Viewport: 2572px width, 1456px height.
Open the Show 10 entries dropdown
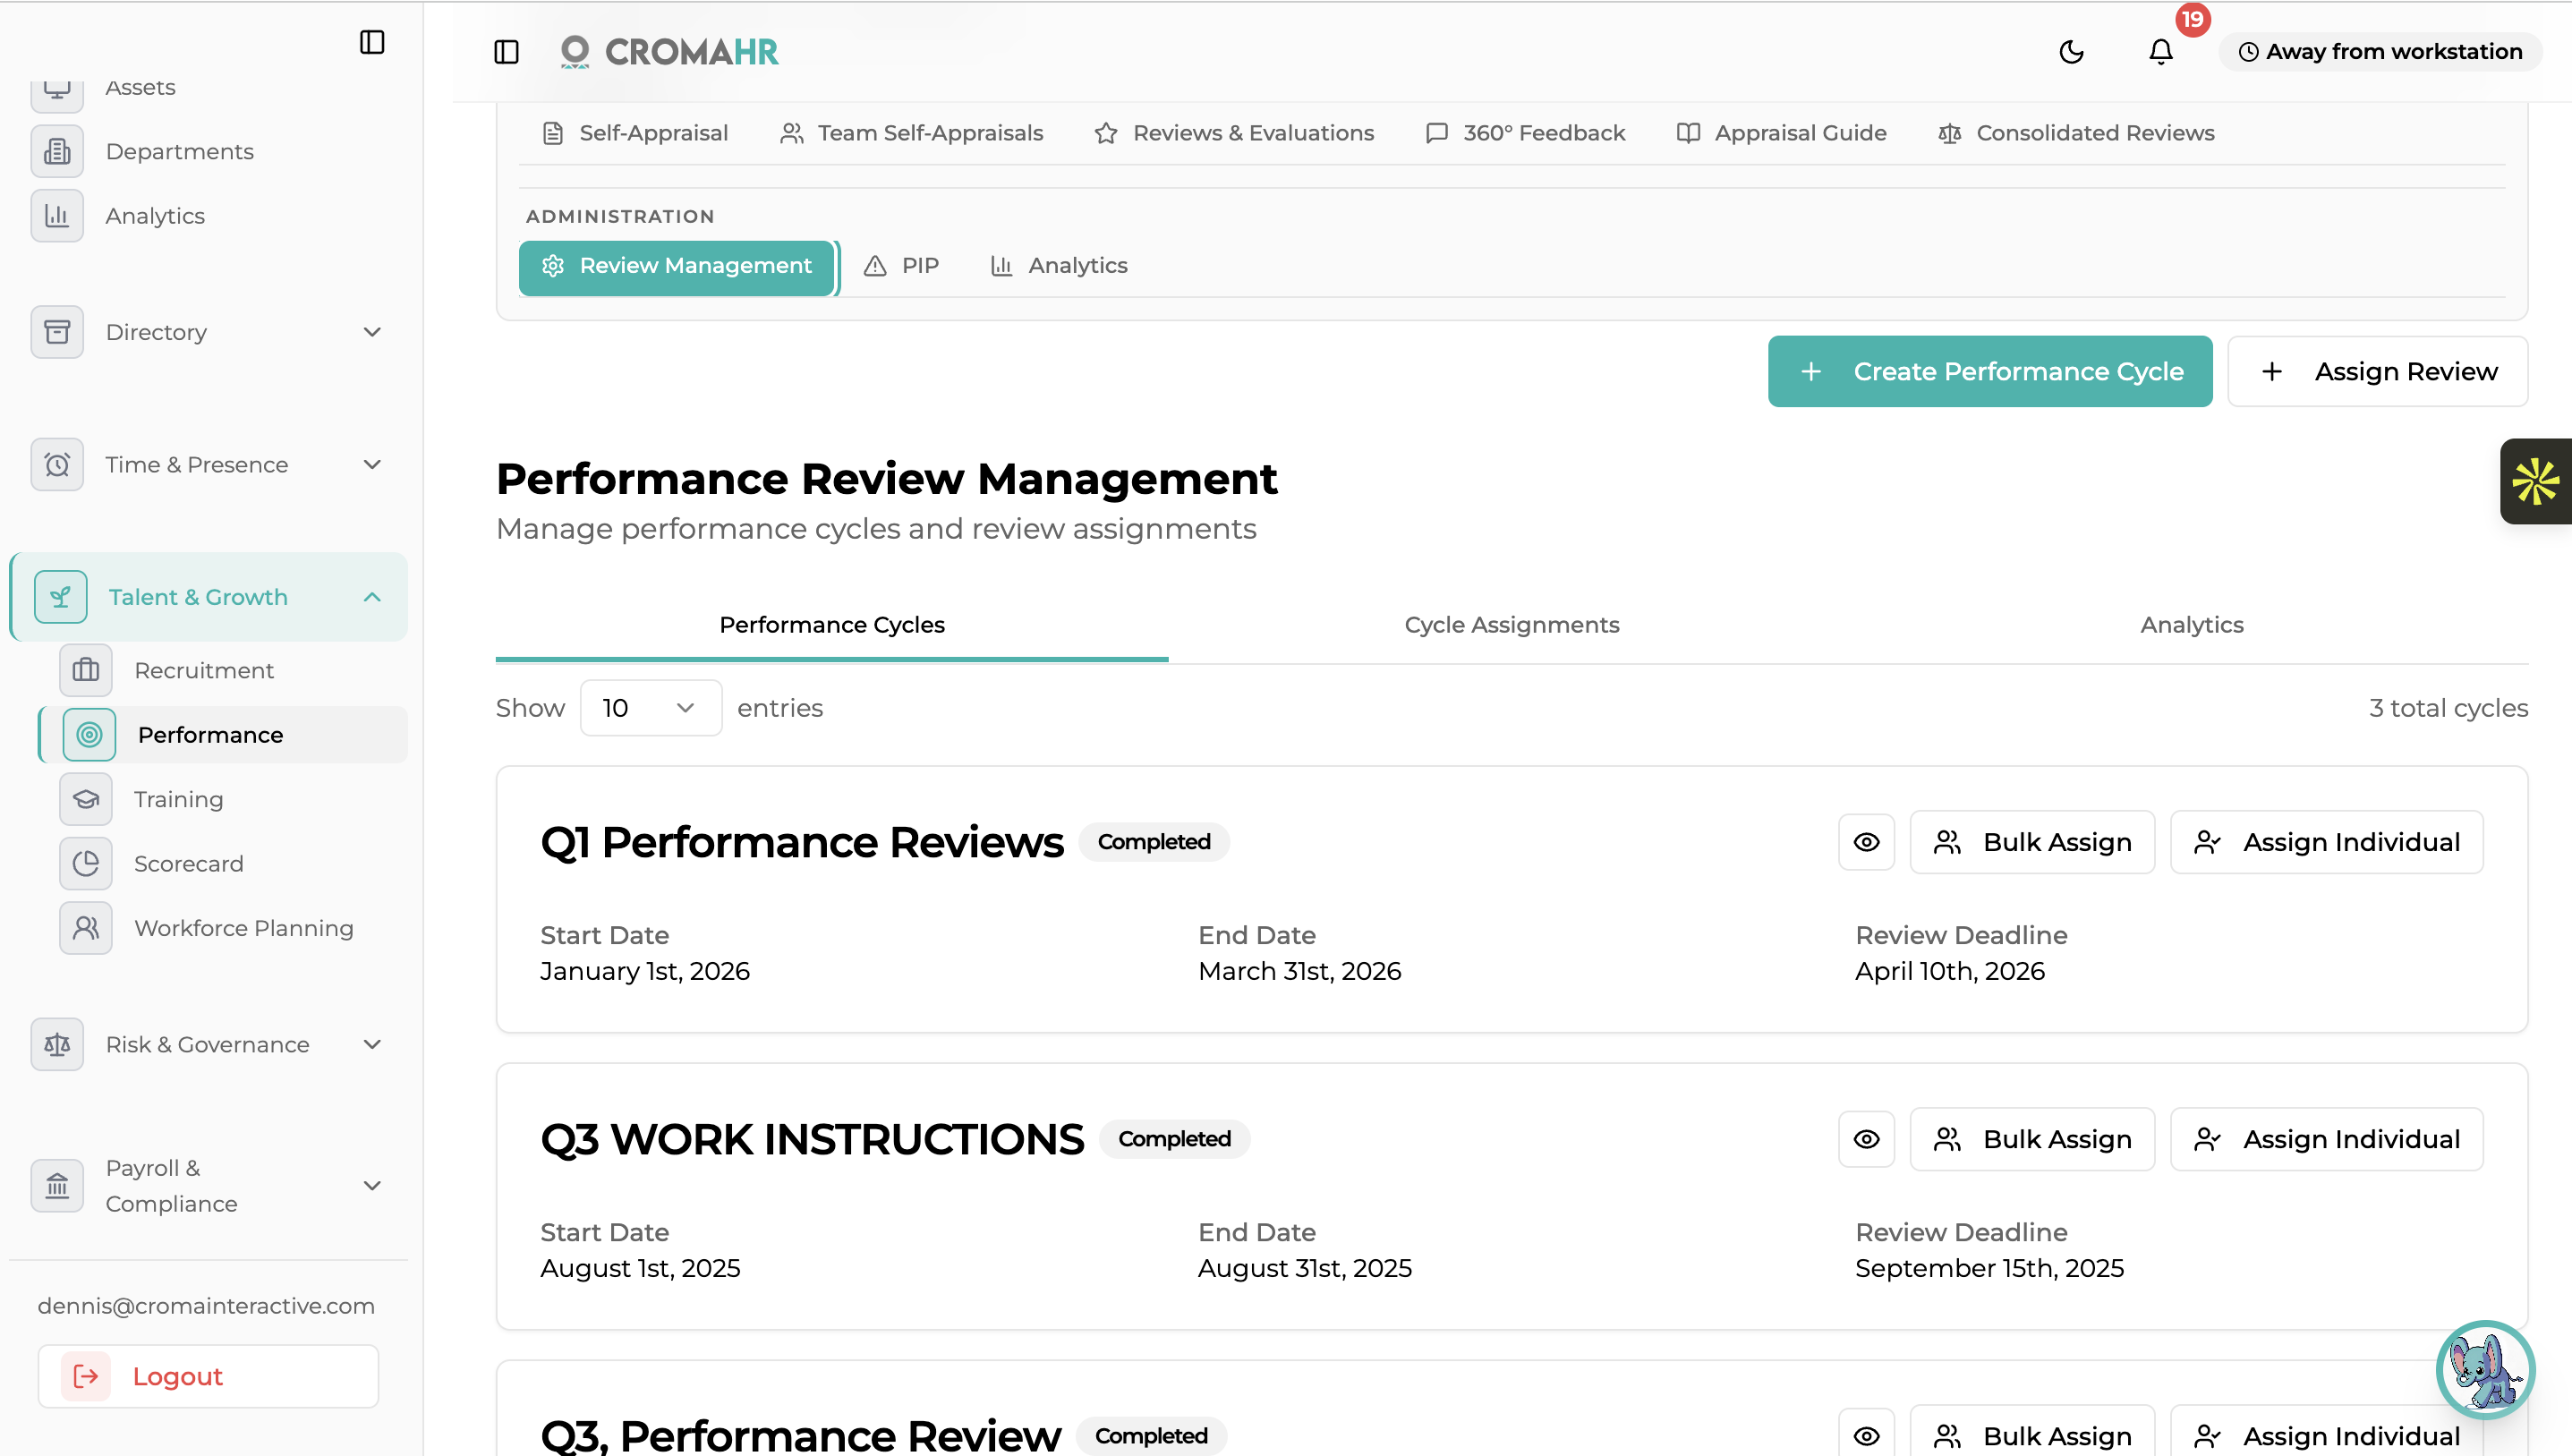click(x=651, y=708)
